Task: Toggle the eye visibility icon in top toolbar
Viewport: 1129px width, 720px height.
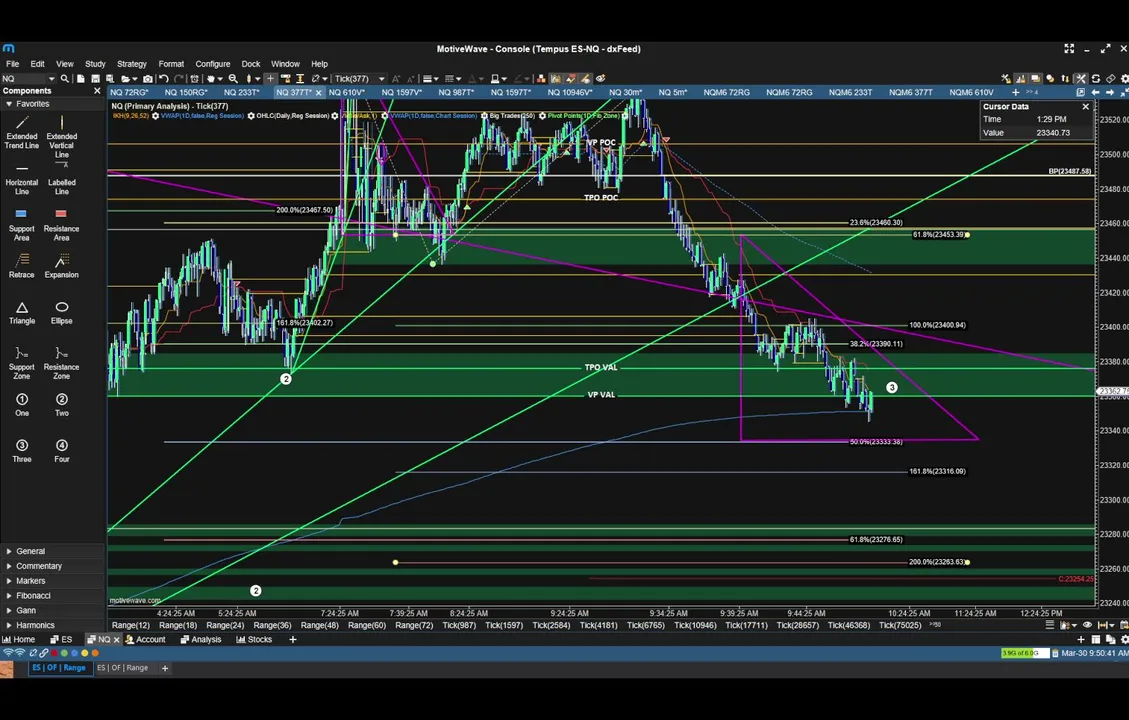Action: [600, 78]
